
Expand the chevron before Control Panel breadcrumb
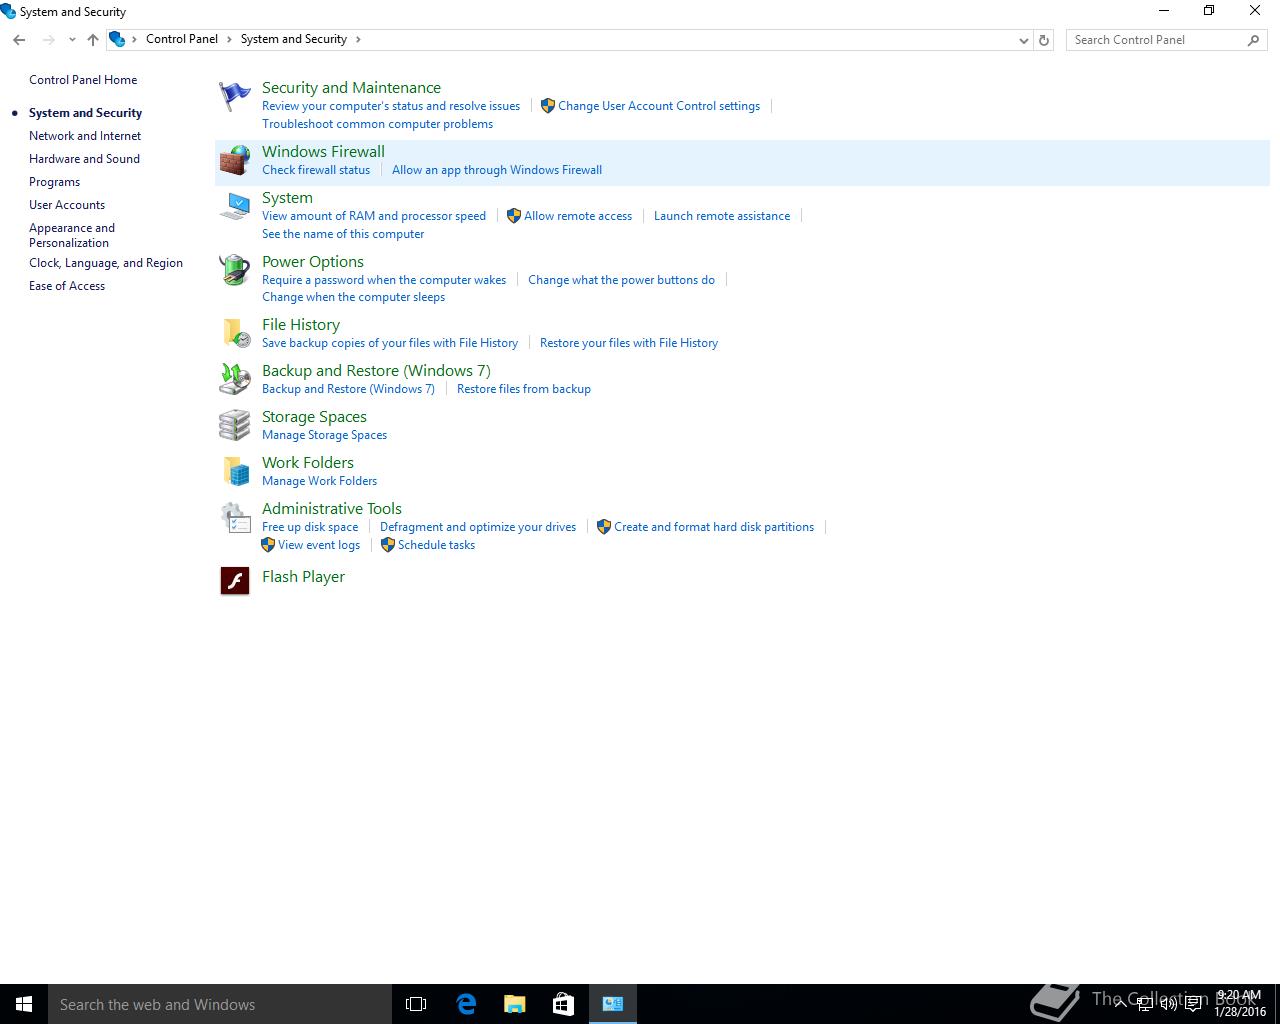[x=135, y=39]
